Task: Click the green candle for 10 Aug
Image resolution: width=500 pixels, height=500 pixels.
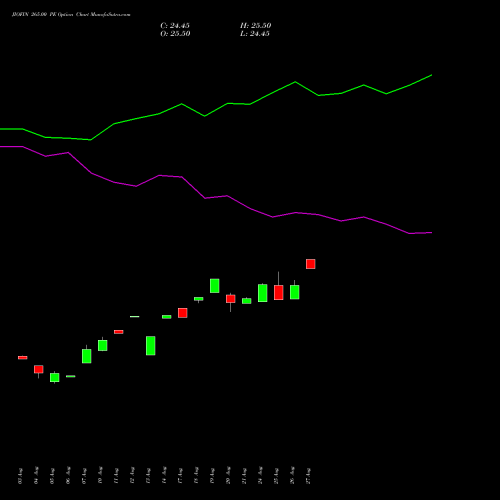Action: 103,345
